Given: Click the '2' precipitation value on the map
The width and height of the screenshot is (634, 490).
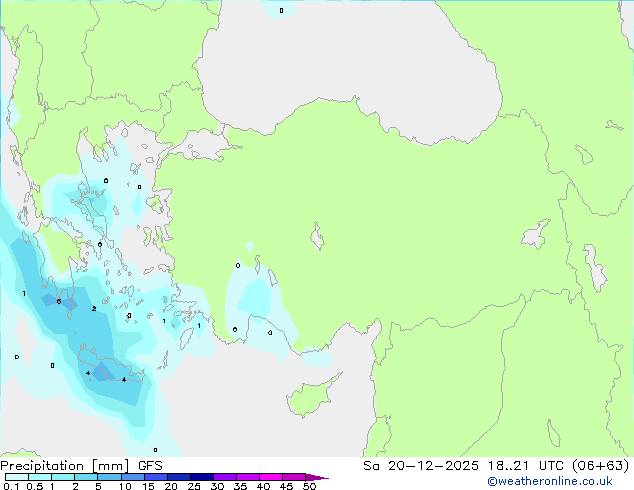Looking at the screenshot, I should [x=94, y=309].
